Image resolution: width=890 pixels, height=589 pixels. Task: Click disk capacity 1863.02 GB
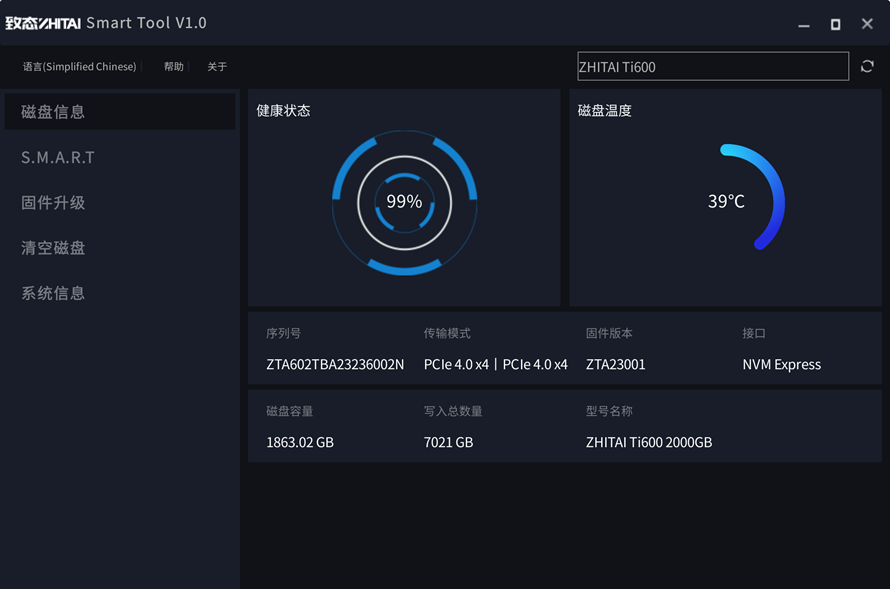tap(300, 442)
